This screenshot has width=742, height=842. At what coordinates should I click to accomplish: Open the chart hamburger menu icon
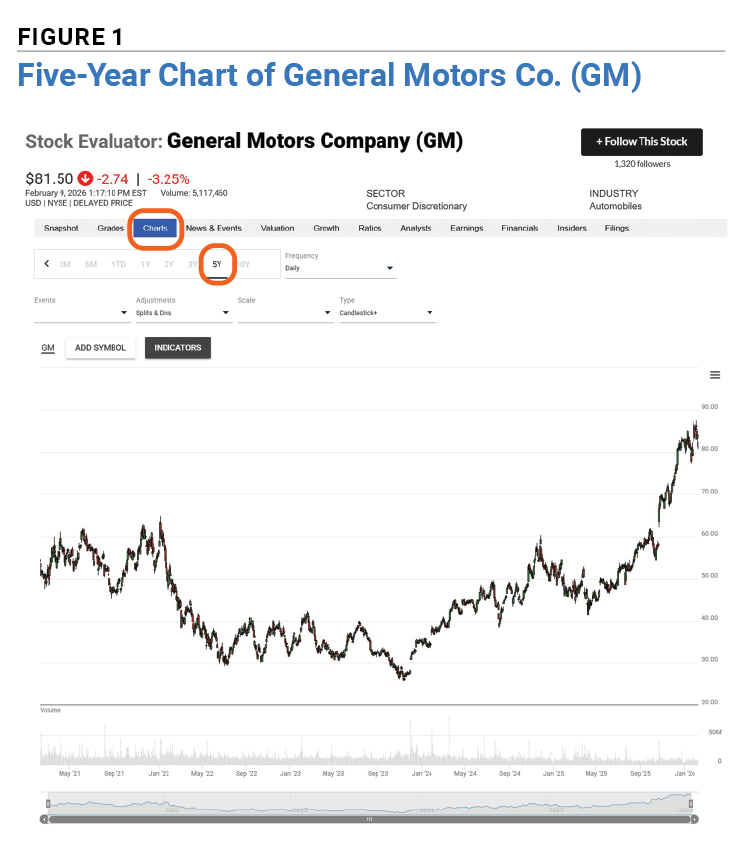click(x=715, y=375)
